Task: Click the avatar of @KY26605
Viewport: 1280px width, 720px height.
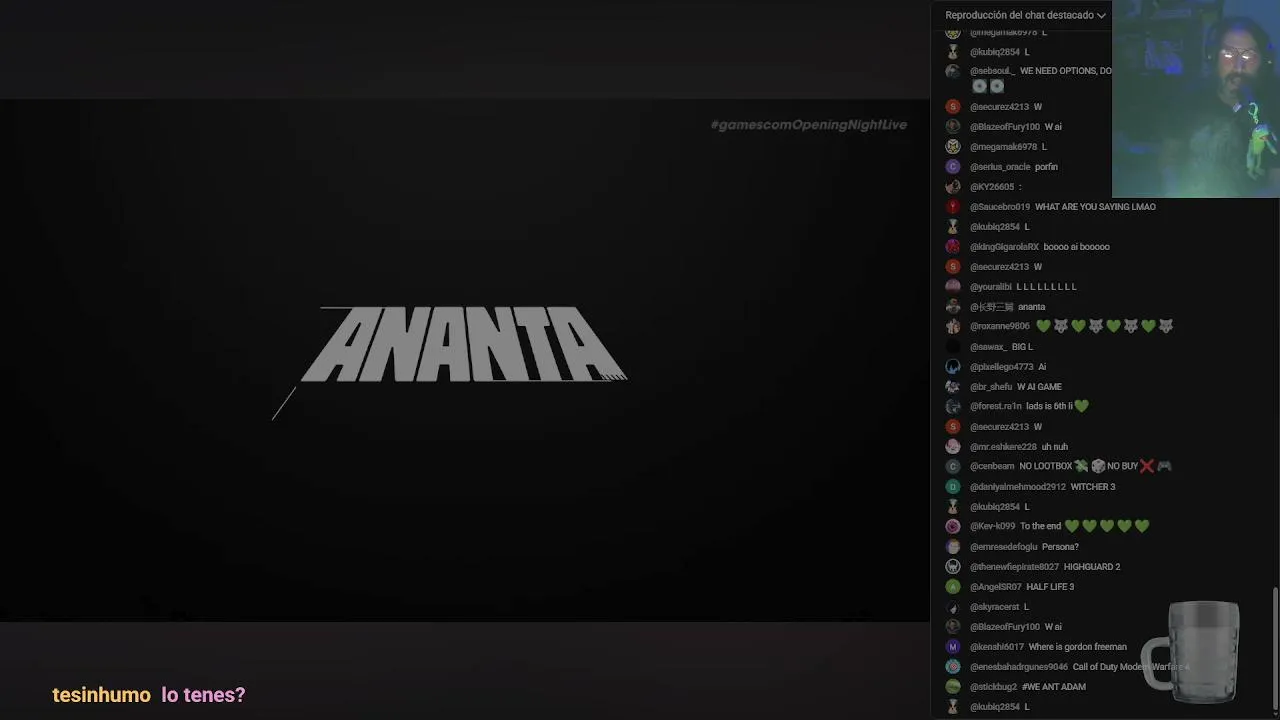Action: click(953, 187)
